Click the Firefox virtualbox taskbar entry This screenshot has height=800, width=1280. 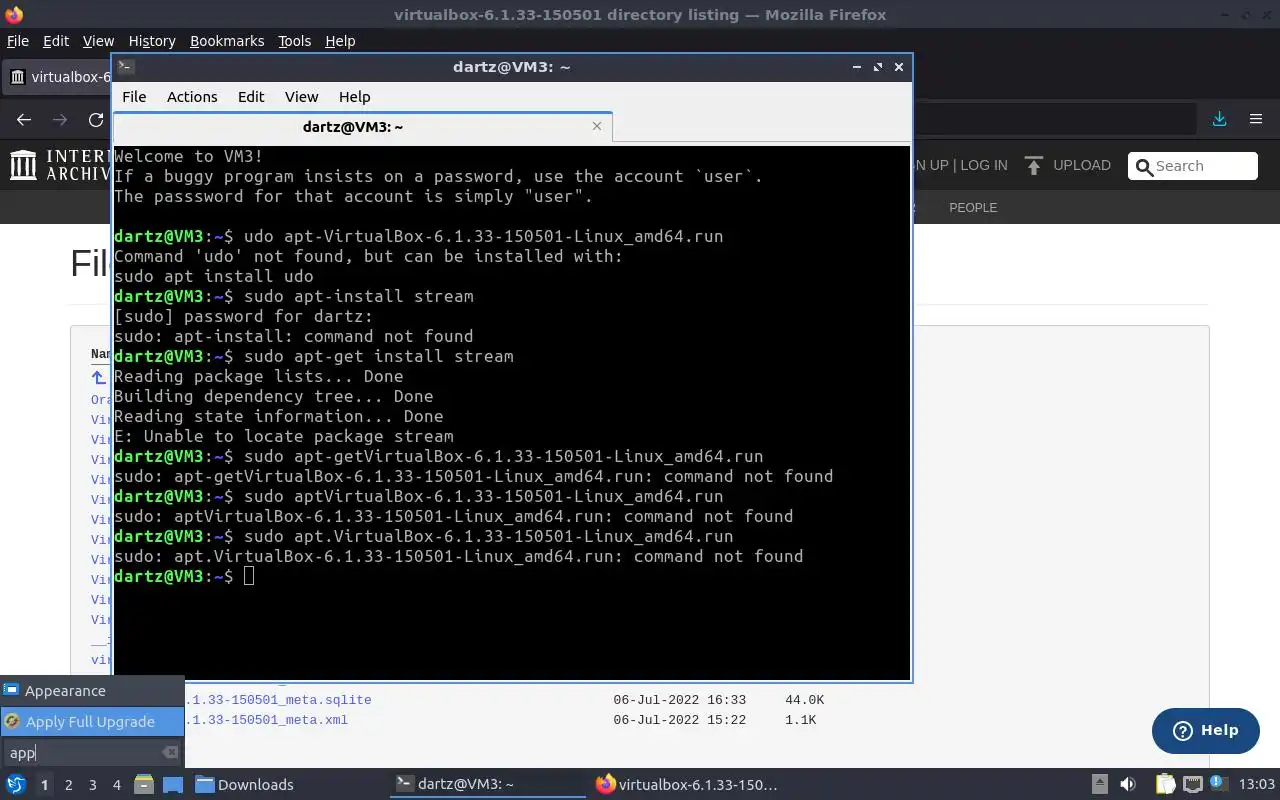point(688,785)
